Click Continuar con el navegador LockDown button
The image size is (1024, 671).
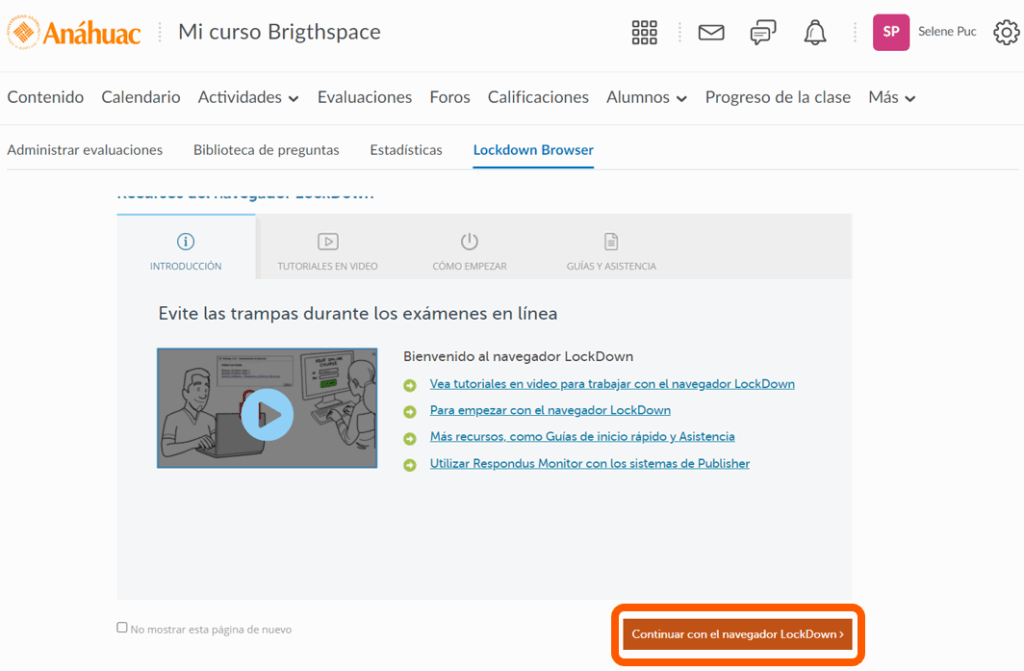[x=737, y=634]
